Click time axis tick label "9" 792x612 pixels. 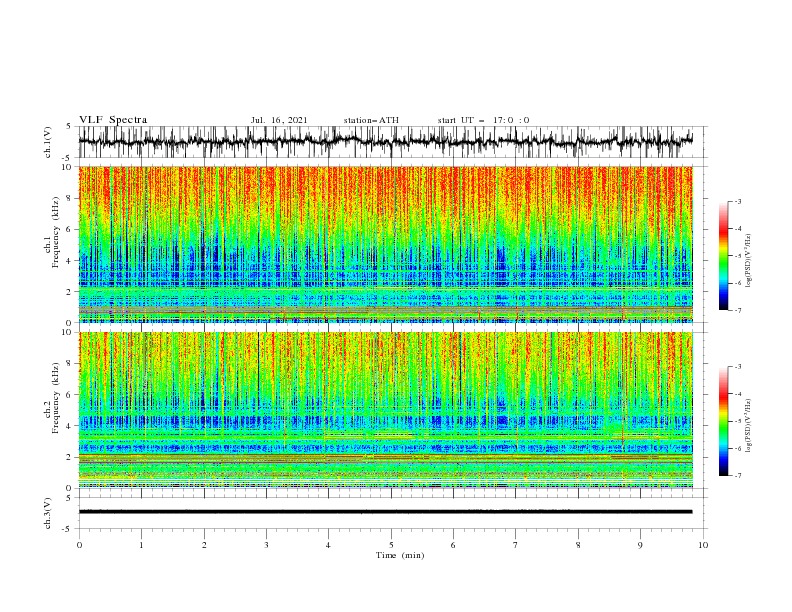[x=640, y=545]
